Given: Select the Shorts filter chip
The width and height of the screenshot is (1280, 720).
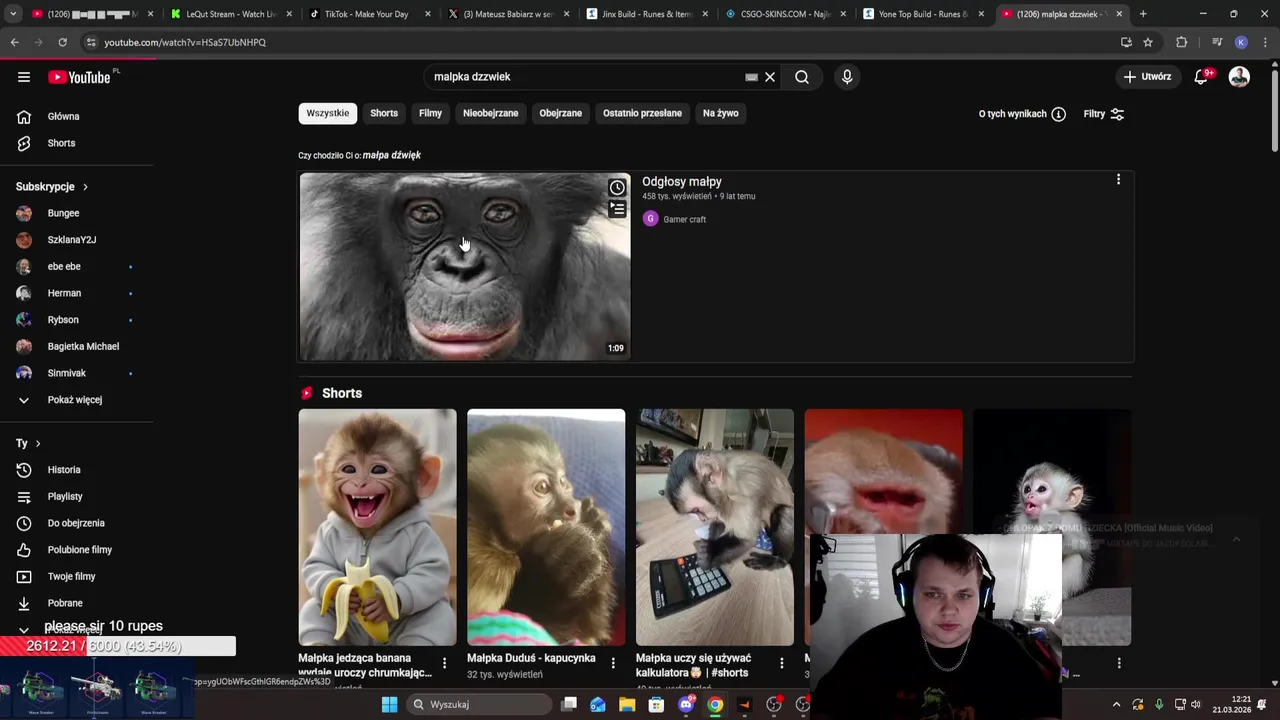Looking at the screenshot, I should 384,113.
